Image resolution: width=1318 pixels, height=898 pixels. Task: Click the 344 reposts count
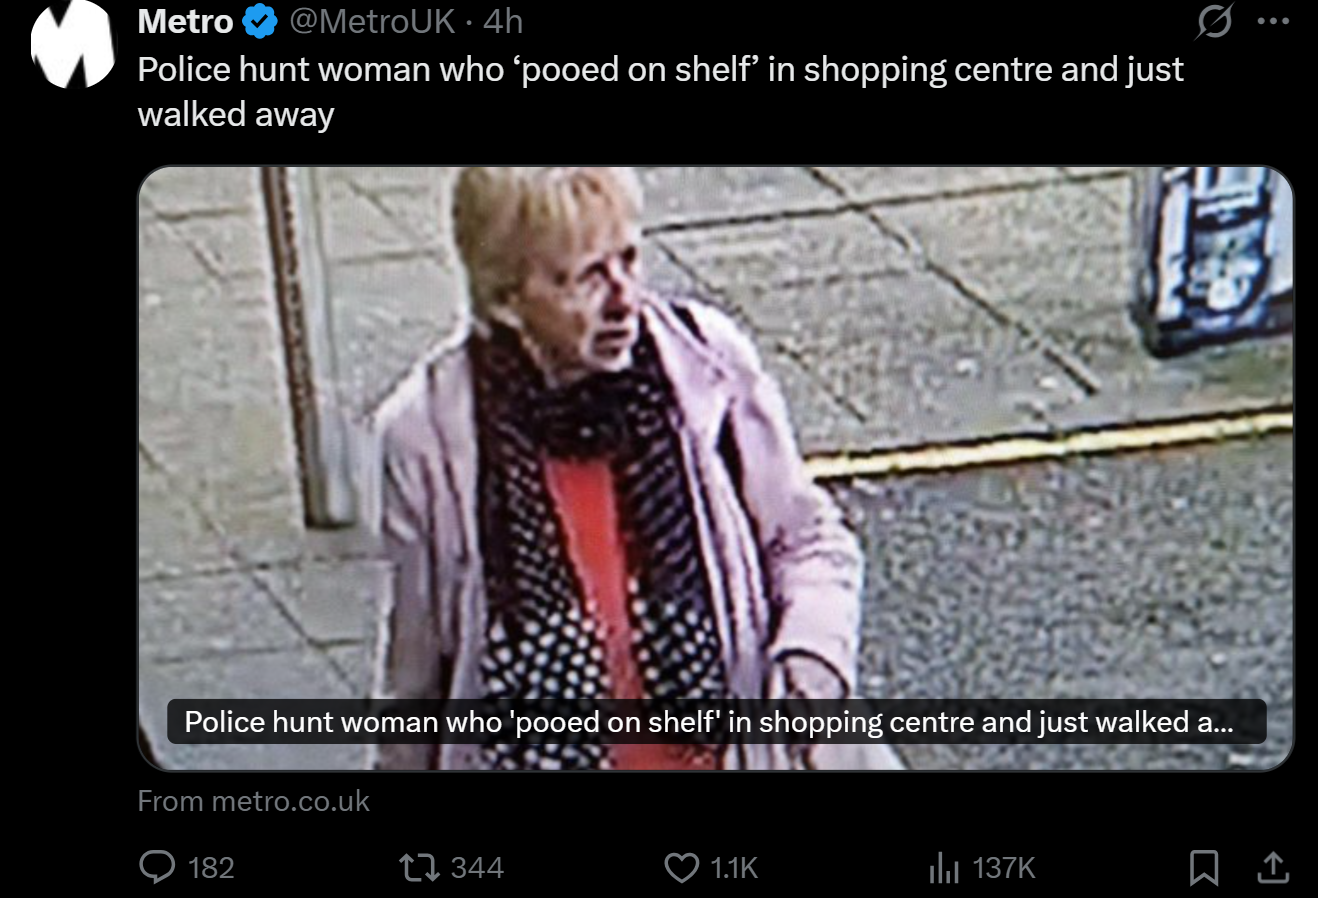[477, 867]
